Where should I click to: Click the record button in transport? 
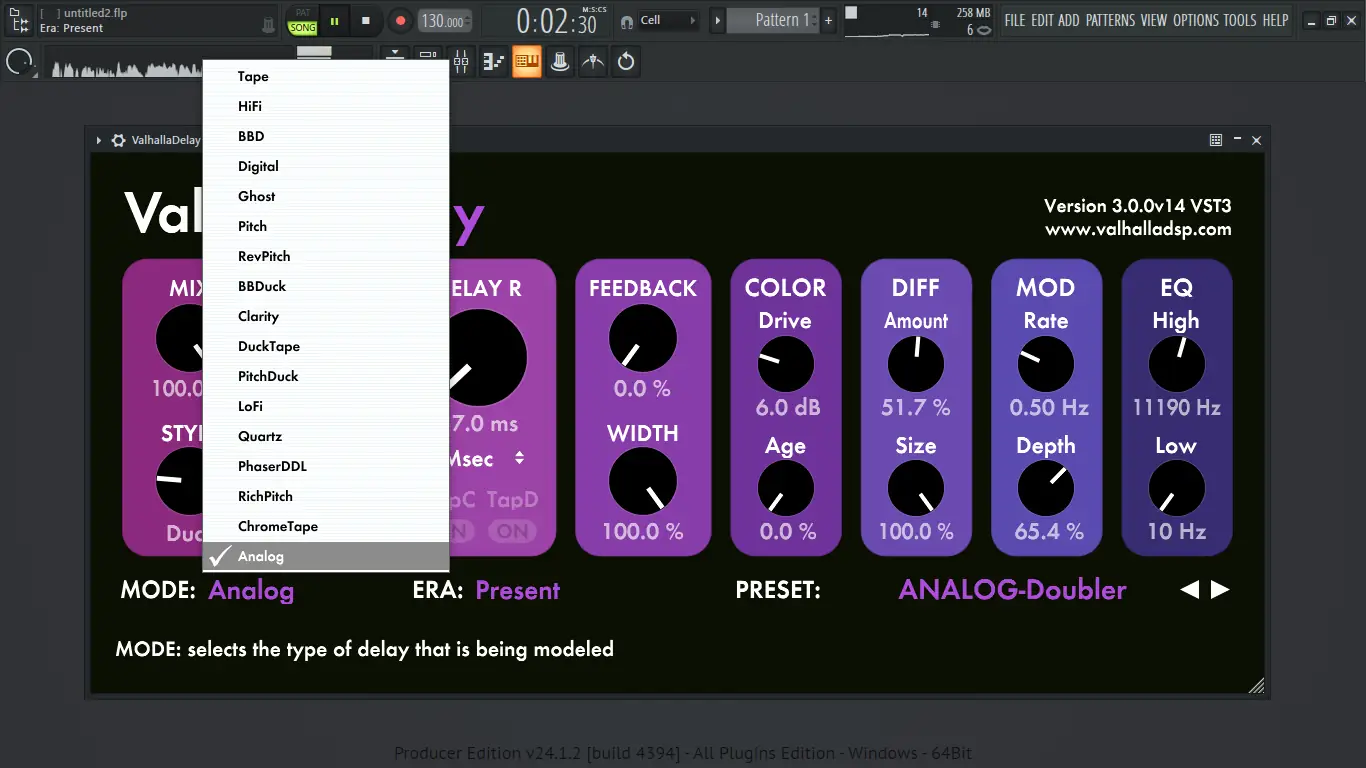click(x=400, y=20)
